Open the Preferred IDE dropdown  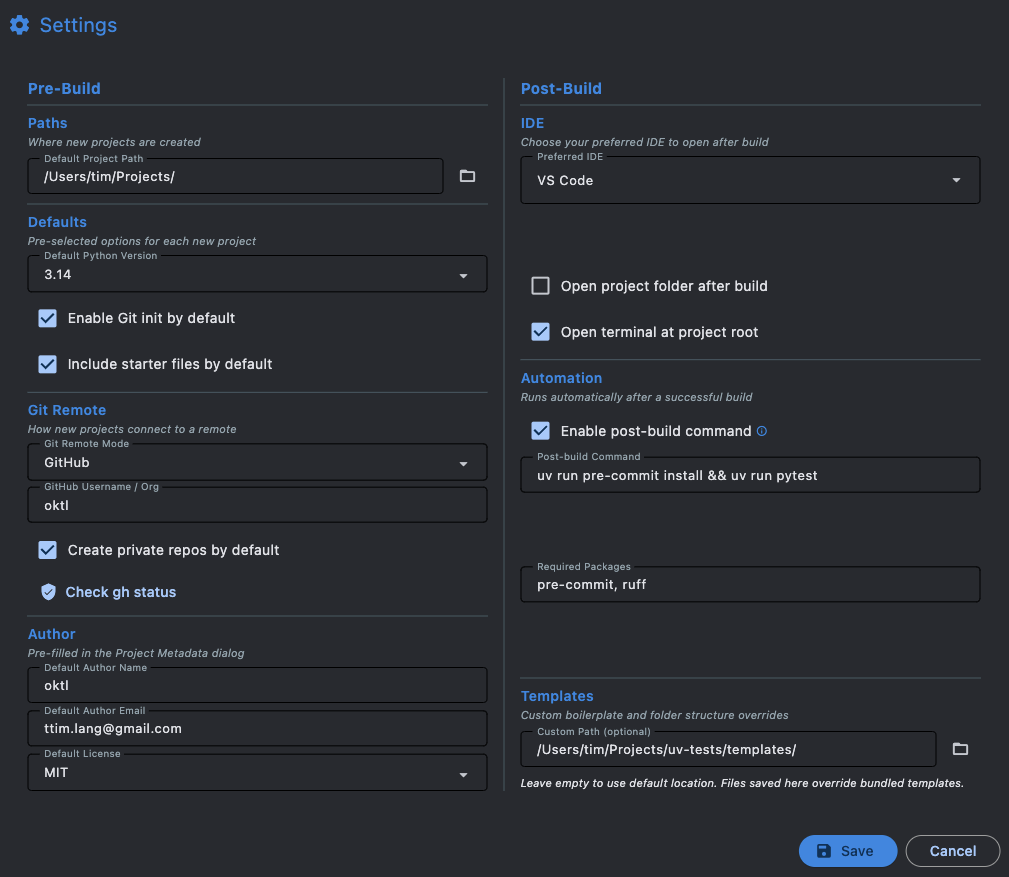pos(750,181)
